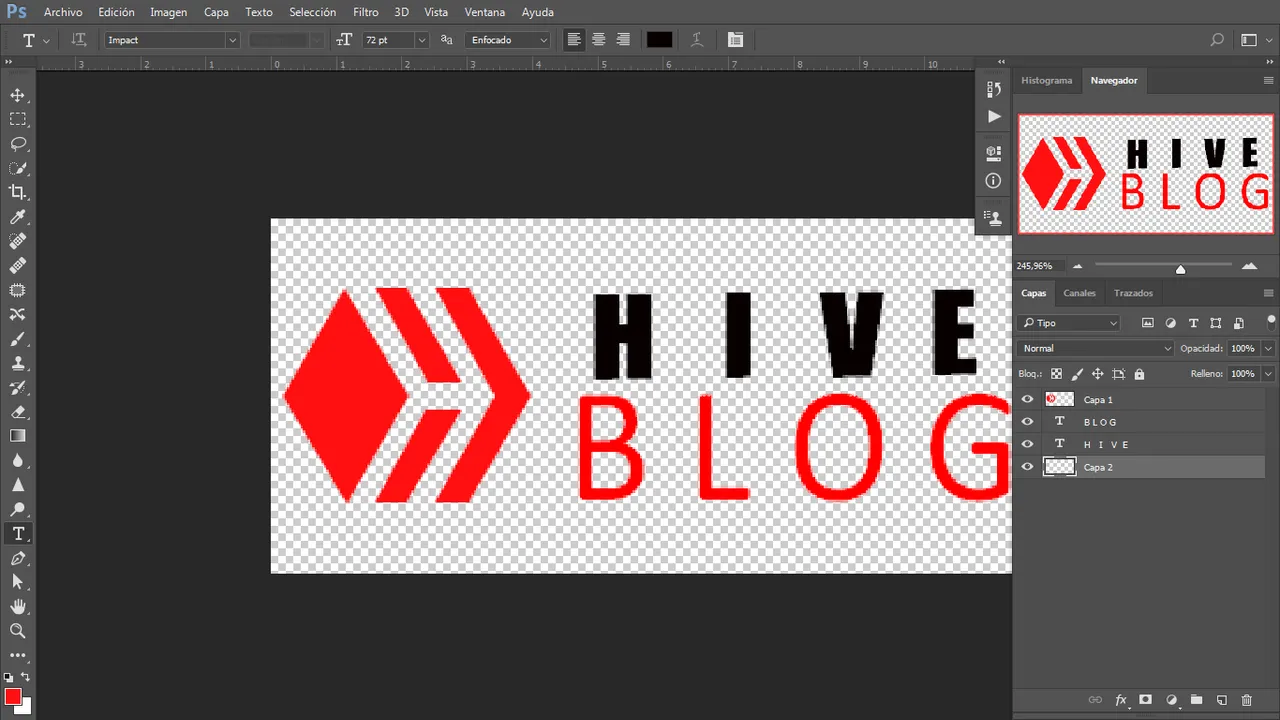Click the warp text icon

point(697,40)
